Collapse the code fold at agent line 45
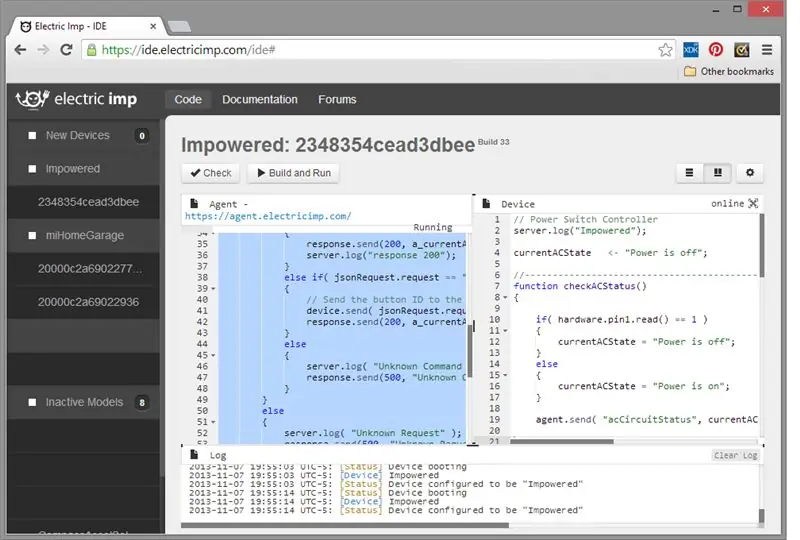800x540 pixels. coord(214,355)
